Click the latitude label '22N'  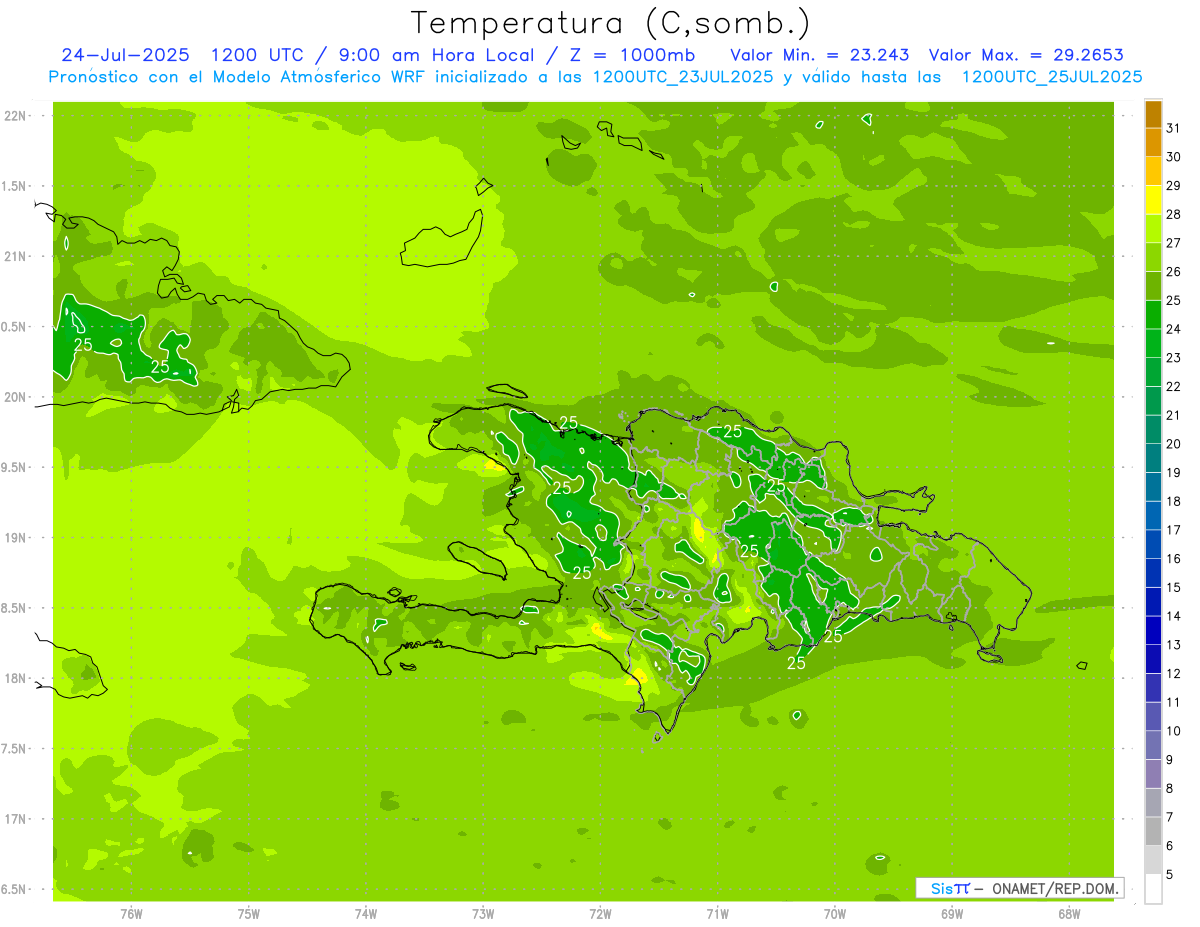[15, 116]
